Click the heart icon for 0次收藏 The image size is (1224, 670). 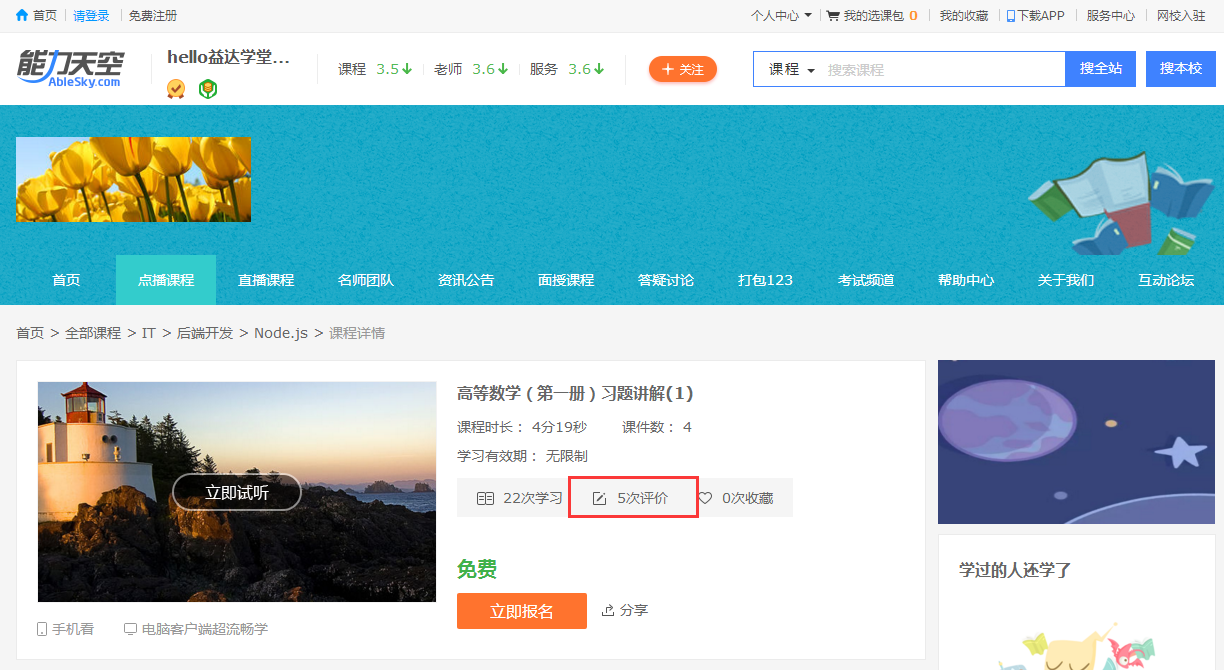[705, 498]
